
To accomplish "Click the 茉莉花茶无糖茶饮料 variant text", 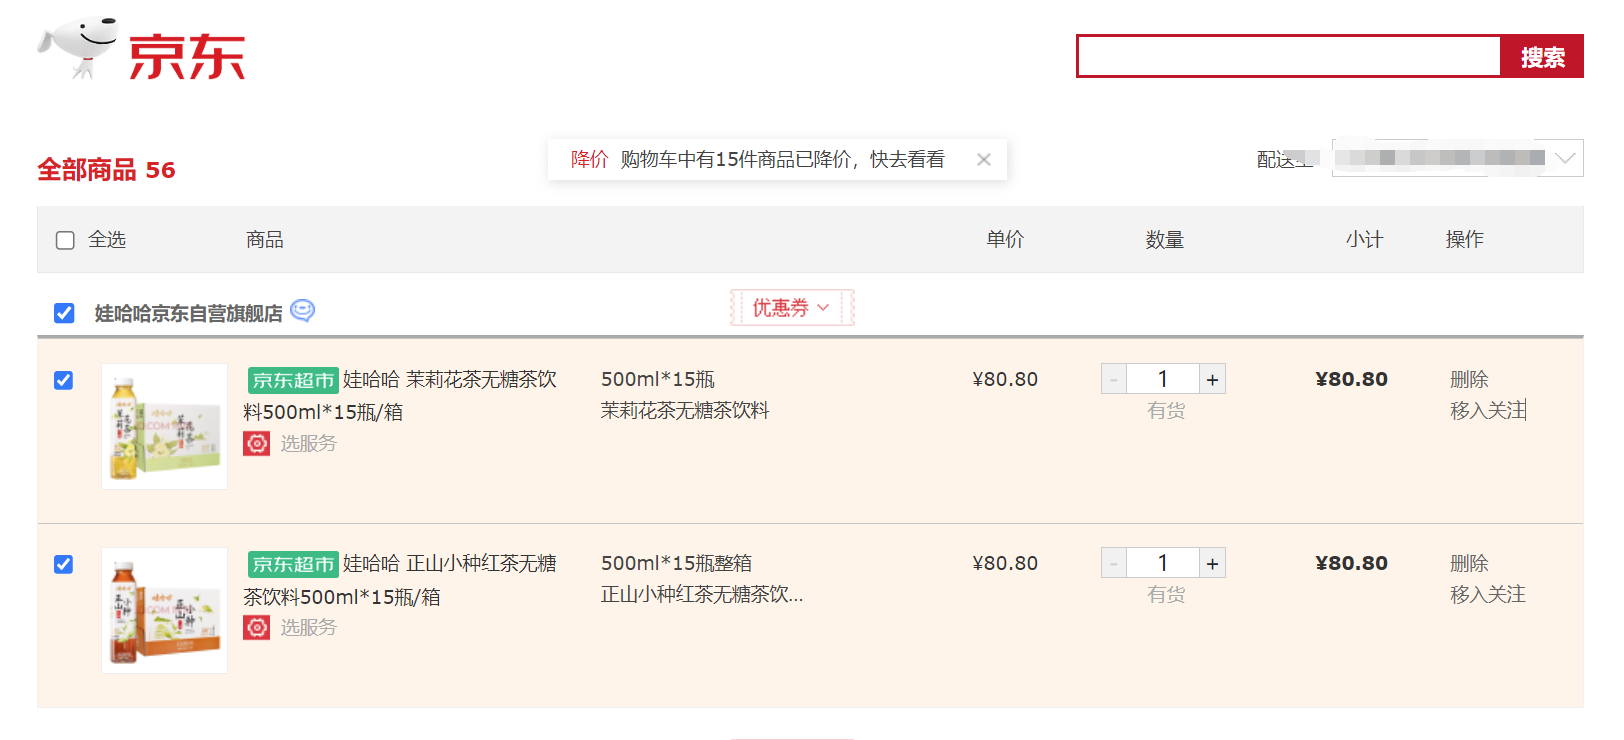I will coord(685,410).
